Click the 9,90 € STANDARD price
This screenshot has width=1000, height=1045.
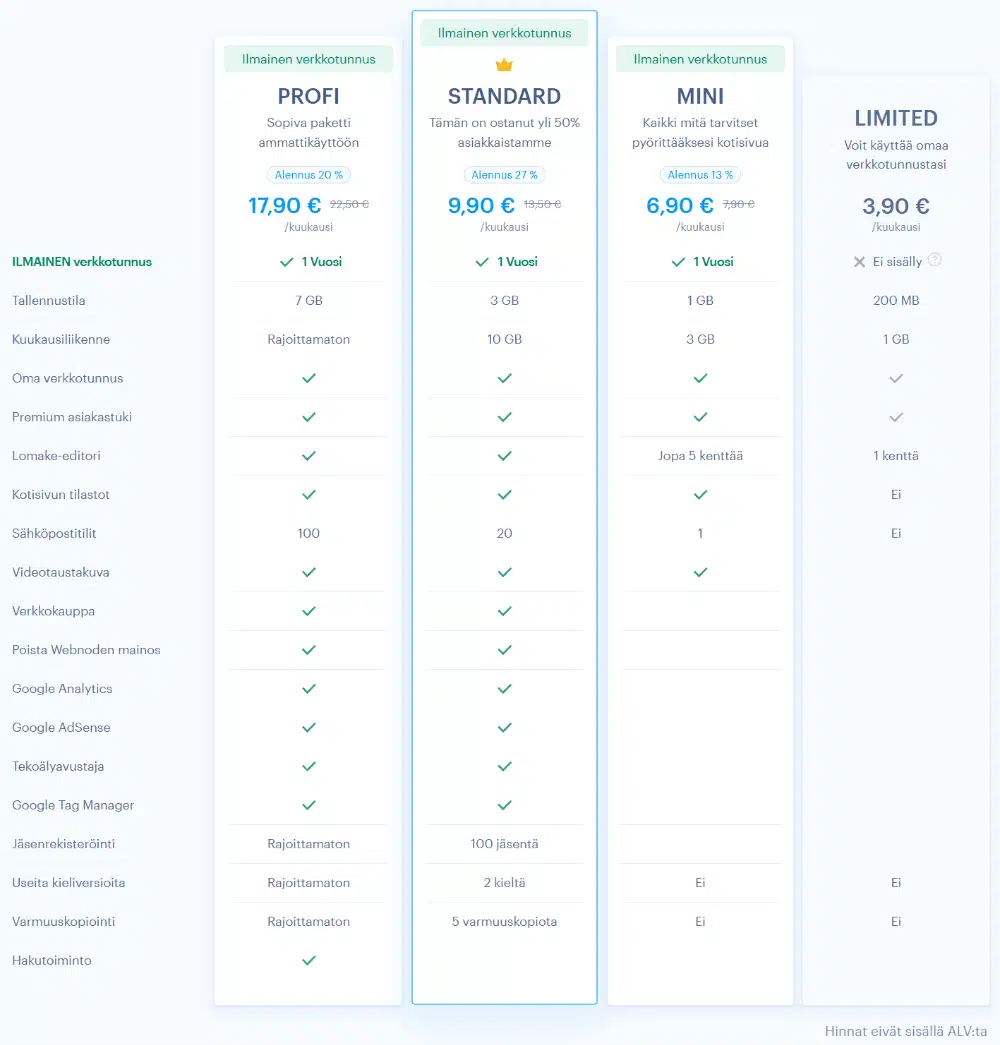click(481, 206)
